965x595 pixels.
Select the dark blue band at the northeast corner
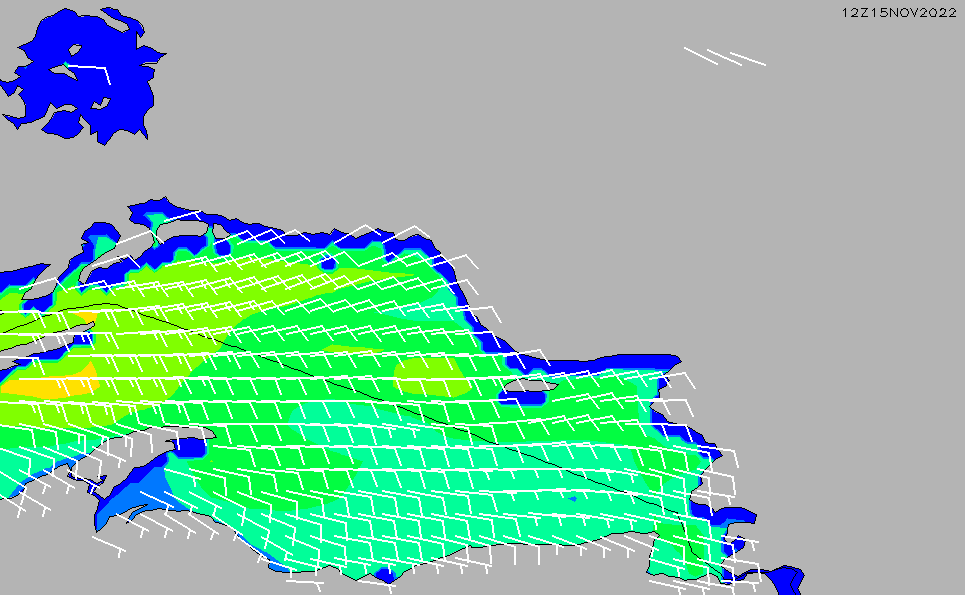pyautogui.click(x=640, y=362)
